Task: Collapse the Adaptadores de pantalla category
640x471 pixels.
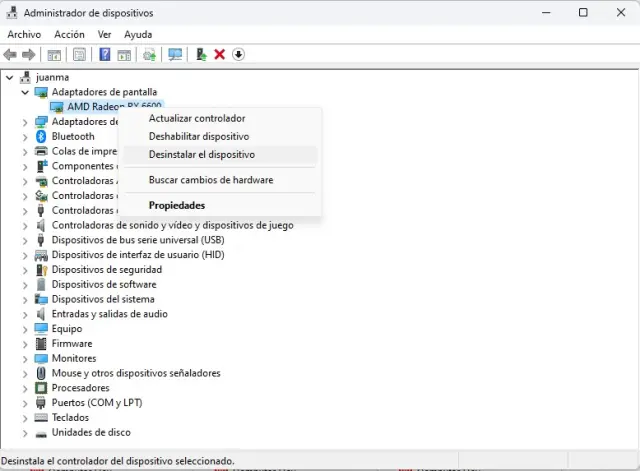Action: (26, 92)
